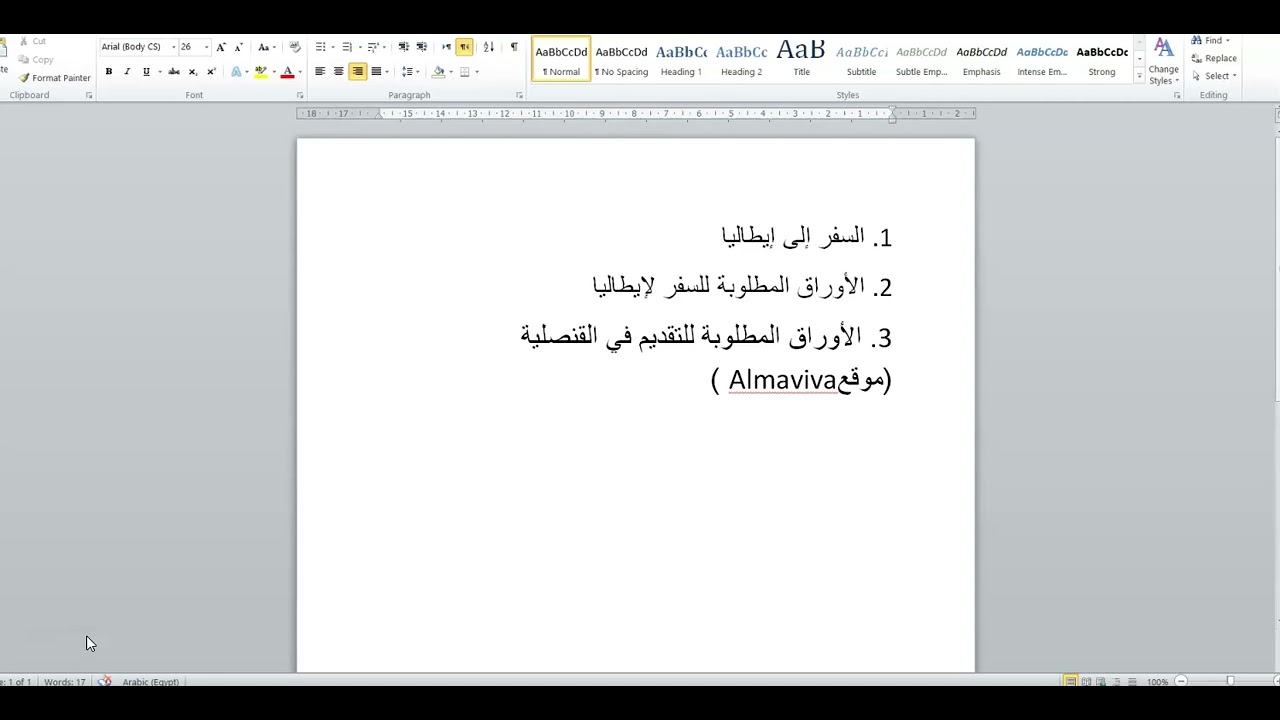Apply yellow text highlight color
1280x720 pixels.
point(260,72)
